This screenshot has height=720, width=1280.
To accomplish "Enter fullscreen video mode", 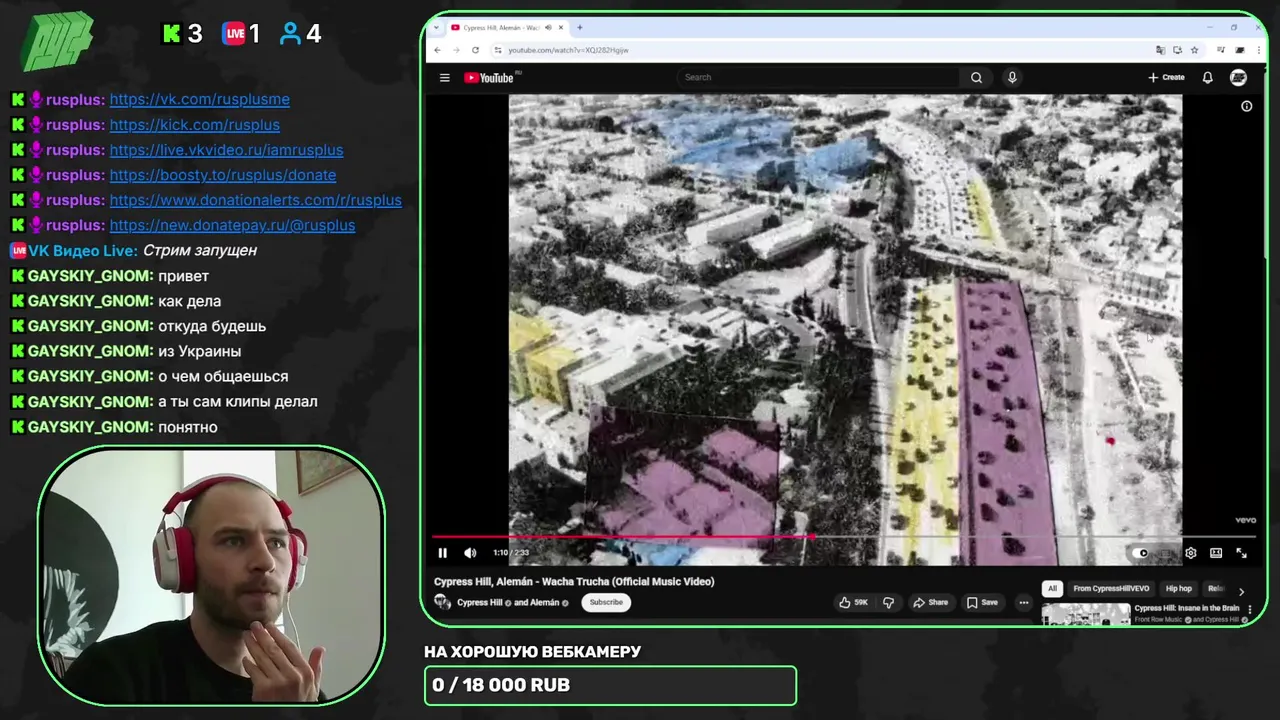I will coord(1242,553).
